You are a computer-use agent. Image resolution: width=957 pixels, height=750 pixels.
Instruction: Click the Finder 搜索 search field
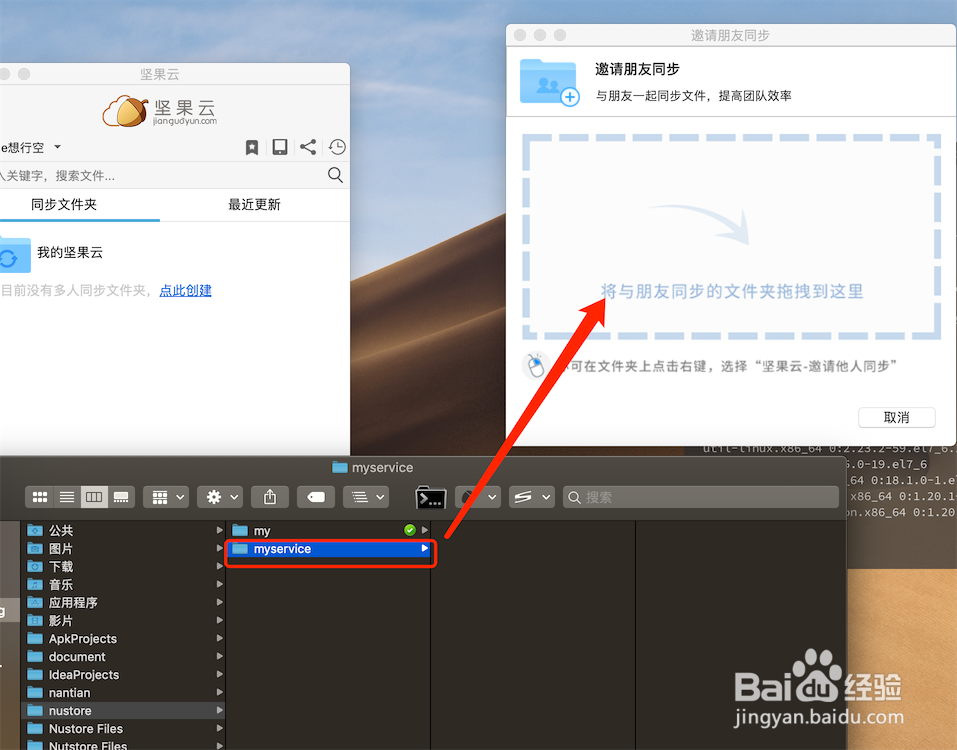tap(701, 497)
